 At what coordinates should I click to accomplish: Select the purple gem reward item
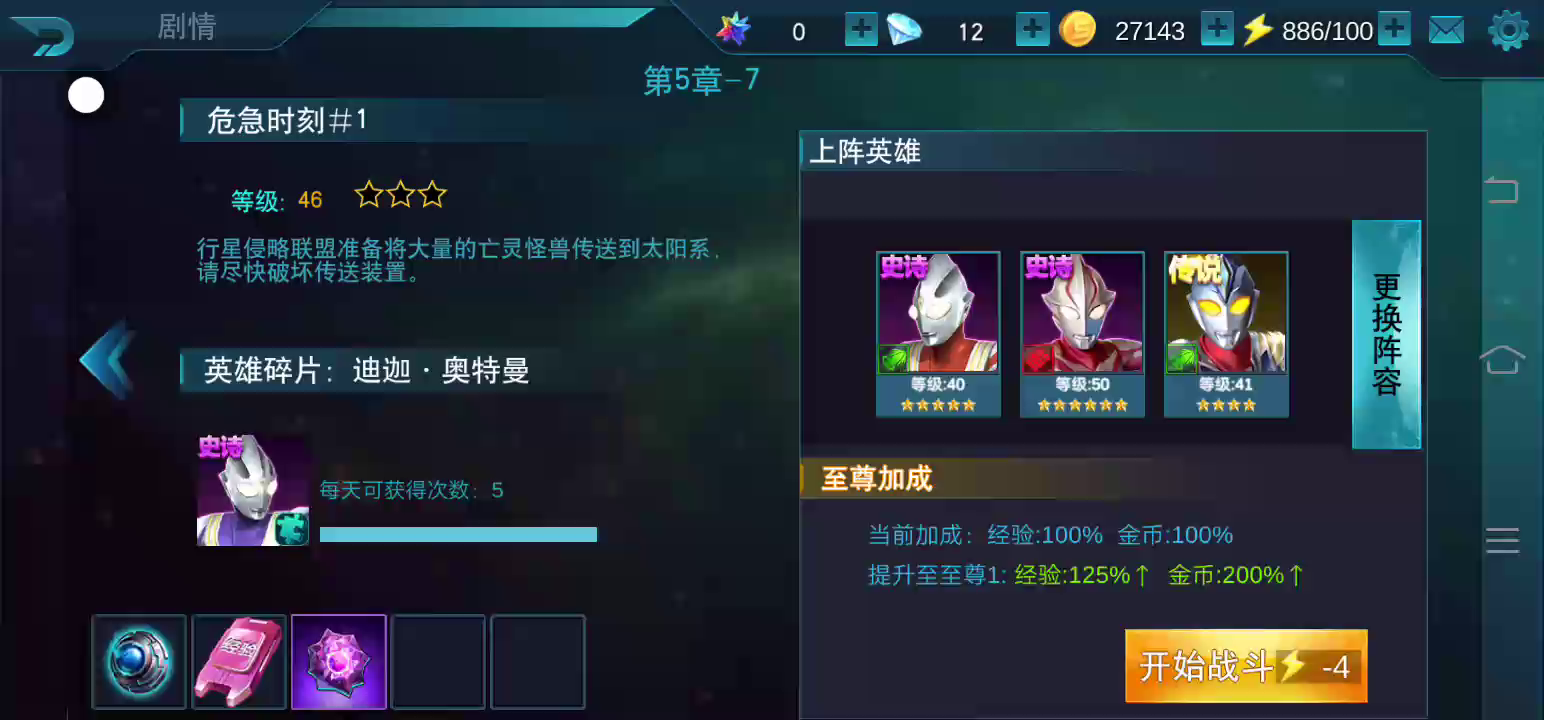point(339,662)
